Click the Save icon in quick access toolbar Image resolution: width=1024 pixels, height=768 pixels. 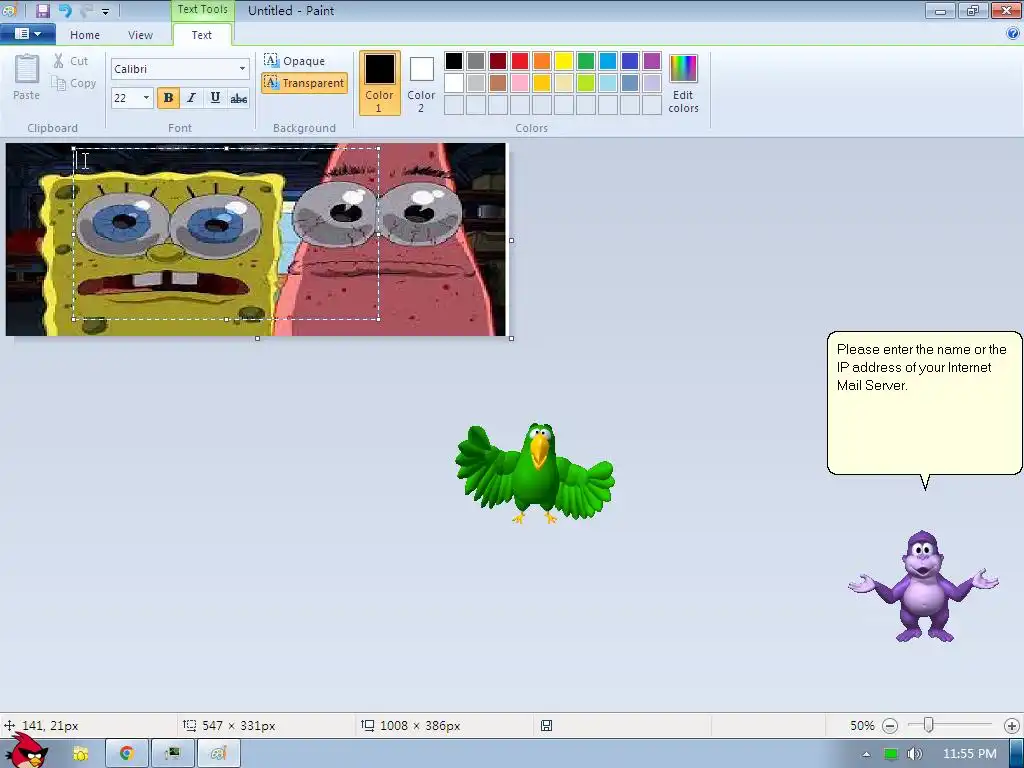[x=43, y=10]
